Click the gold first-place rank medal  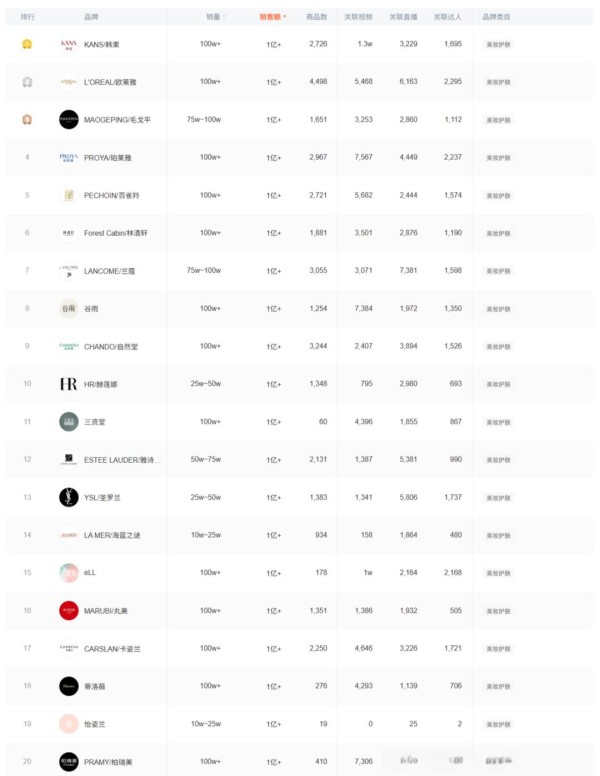tap(27, 44)
